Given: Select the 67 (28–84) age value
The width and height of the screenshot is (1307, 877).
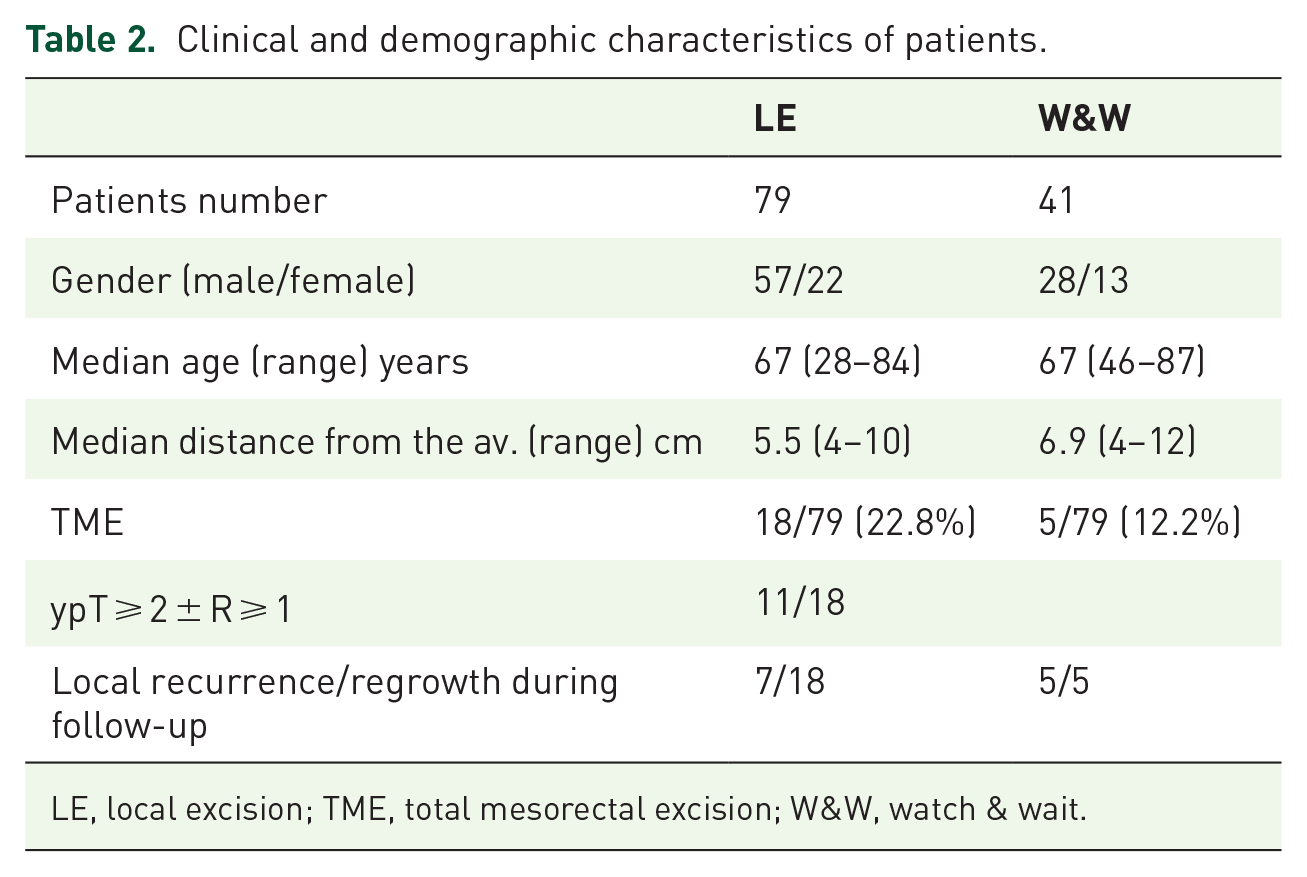Looking at the screenshot, I should click(x=837, y=361).
